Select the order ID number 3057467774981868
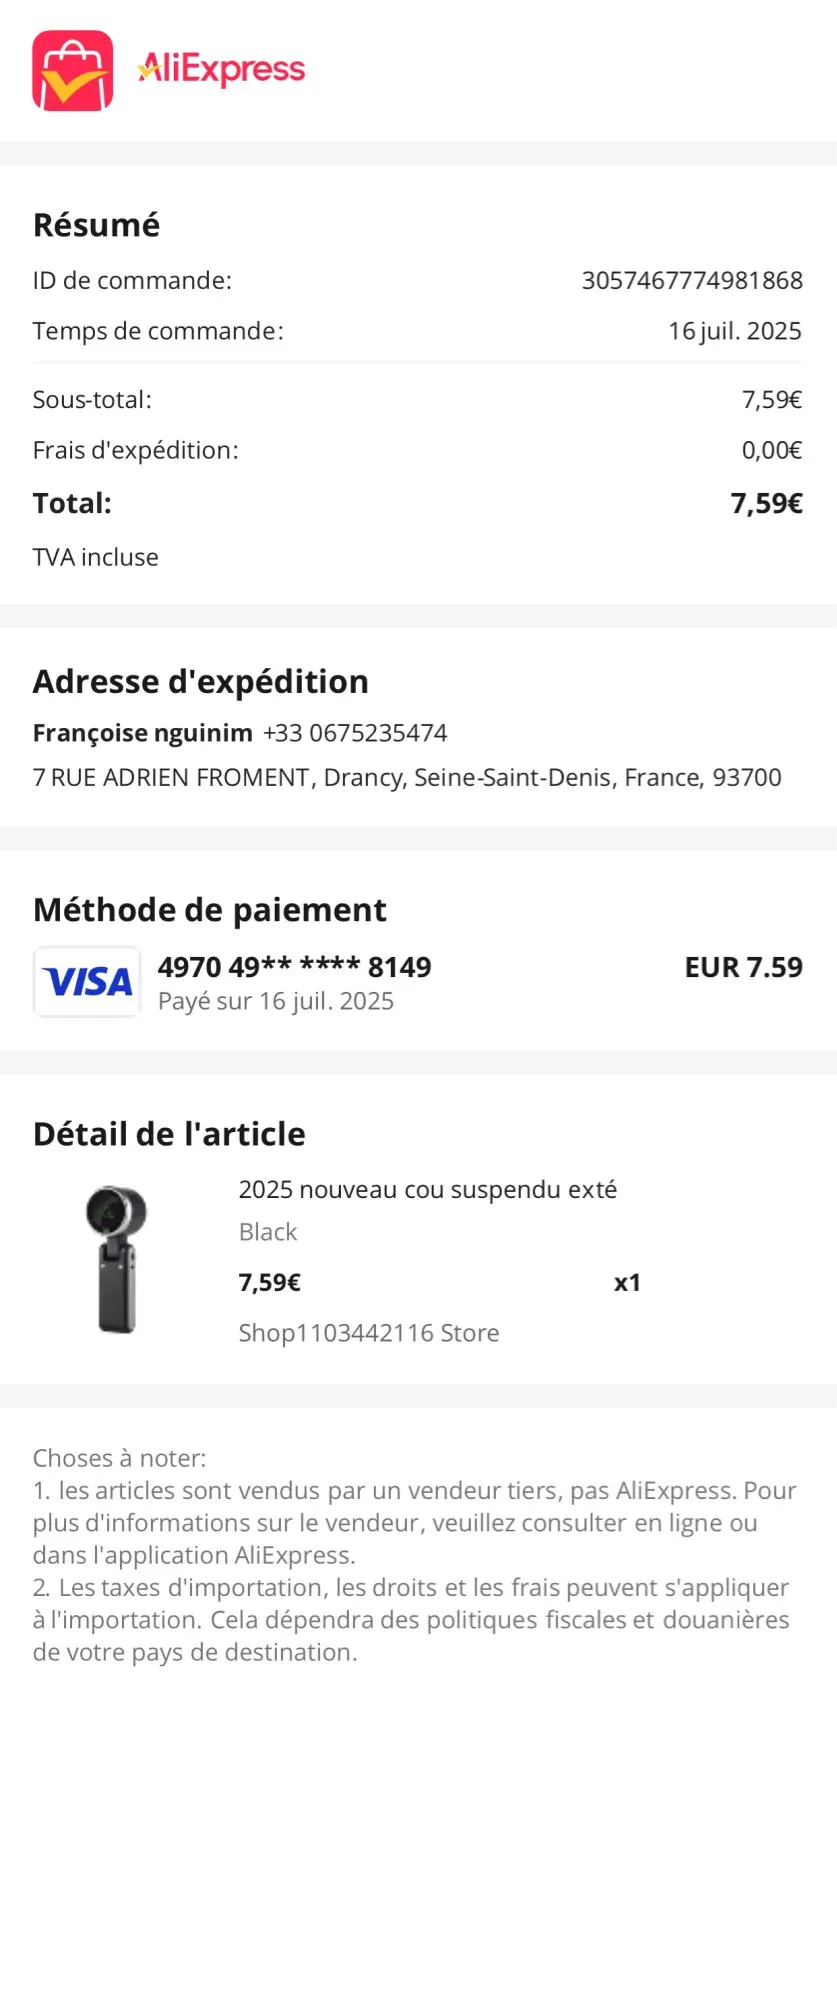 (x=692, y=280)
